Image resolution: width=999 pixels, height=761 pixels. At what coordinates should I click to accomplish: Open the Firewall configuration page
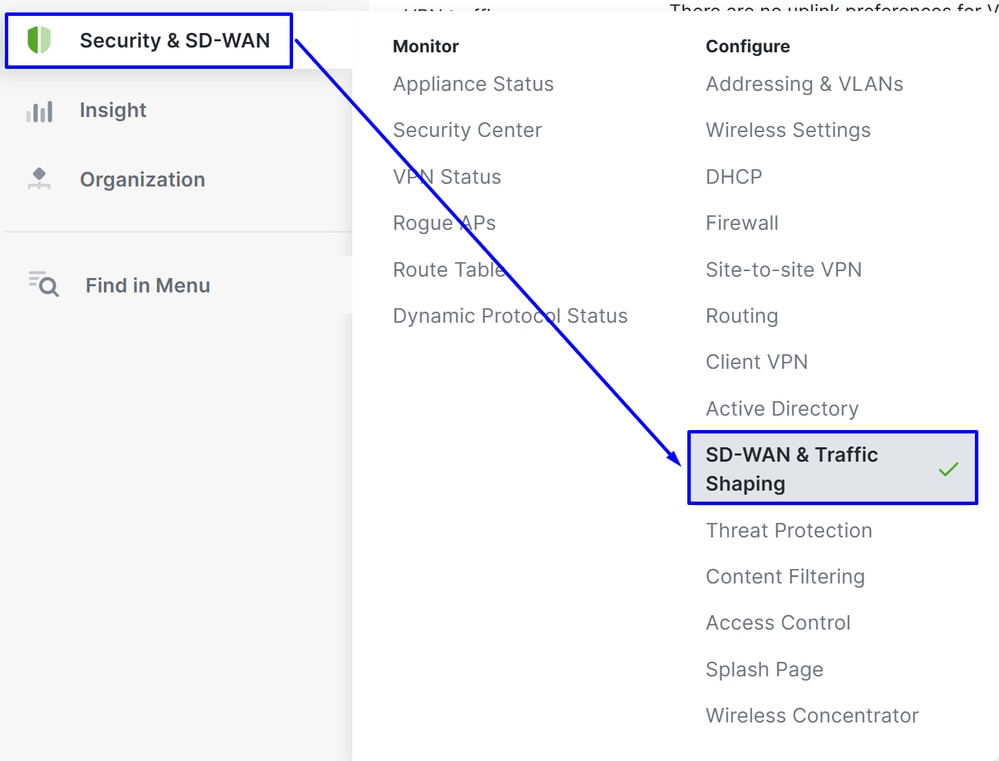[x=742, y=223]
